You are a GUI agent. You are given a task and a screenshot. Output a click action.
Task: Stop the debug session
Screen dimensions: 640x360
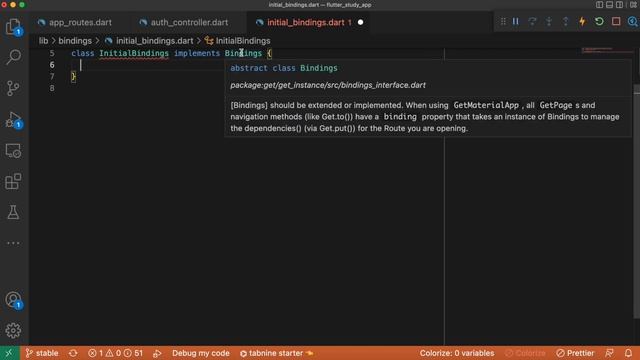pyautogui.click(x=616, y=22)
